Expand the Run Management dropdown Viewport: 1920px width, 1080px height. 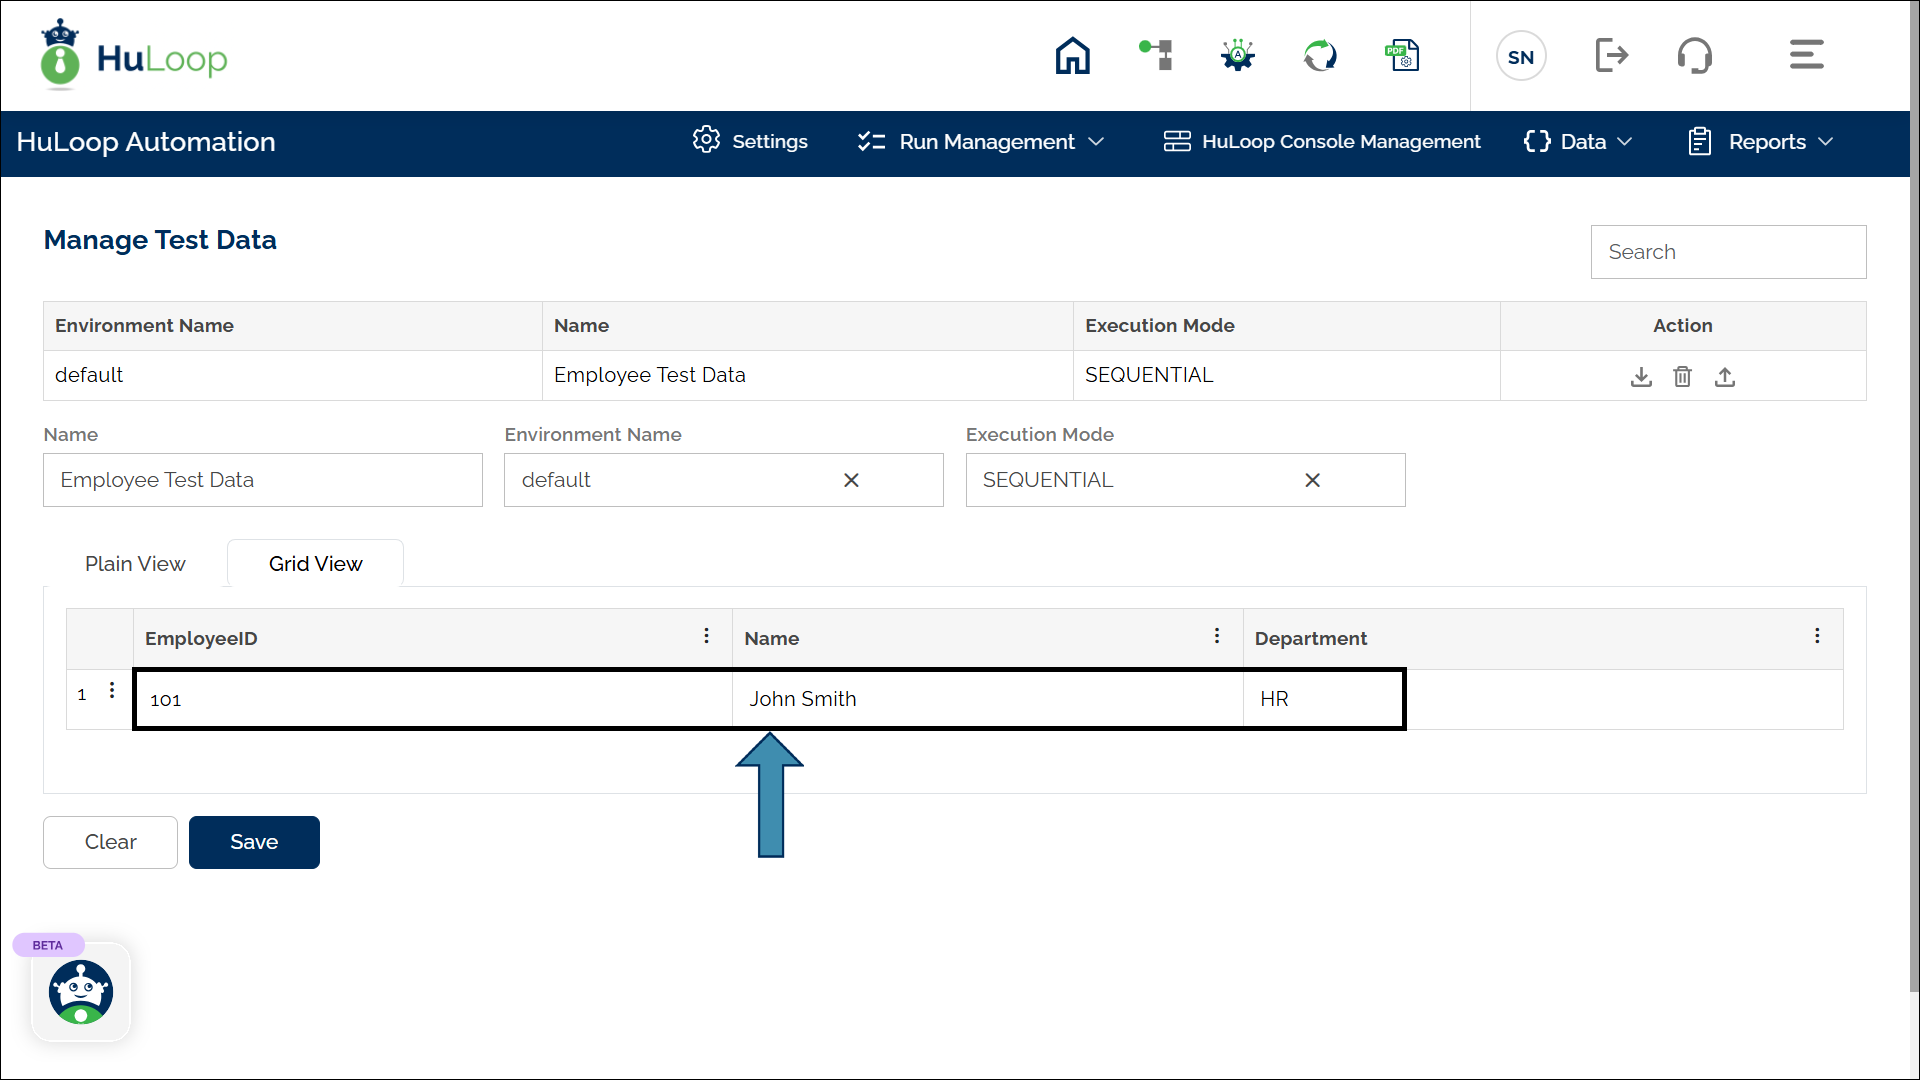[981, 142]
